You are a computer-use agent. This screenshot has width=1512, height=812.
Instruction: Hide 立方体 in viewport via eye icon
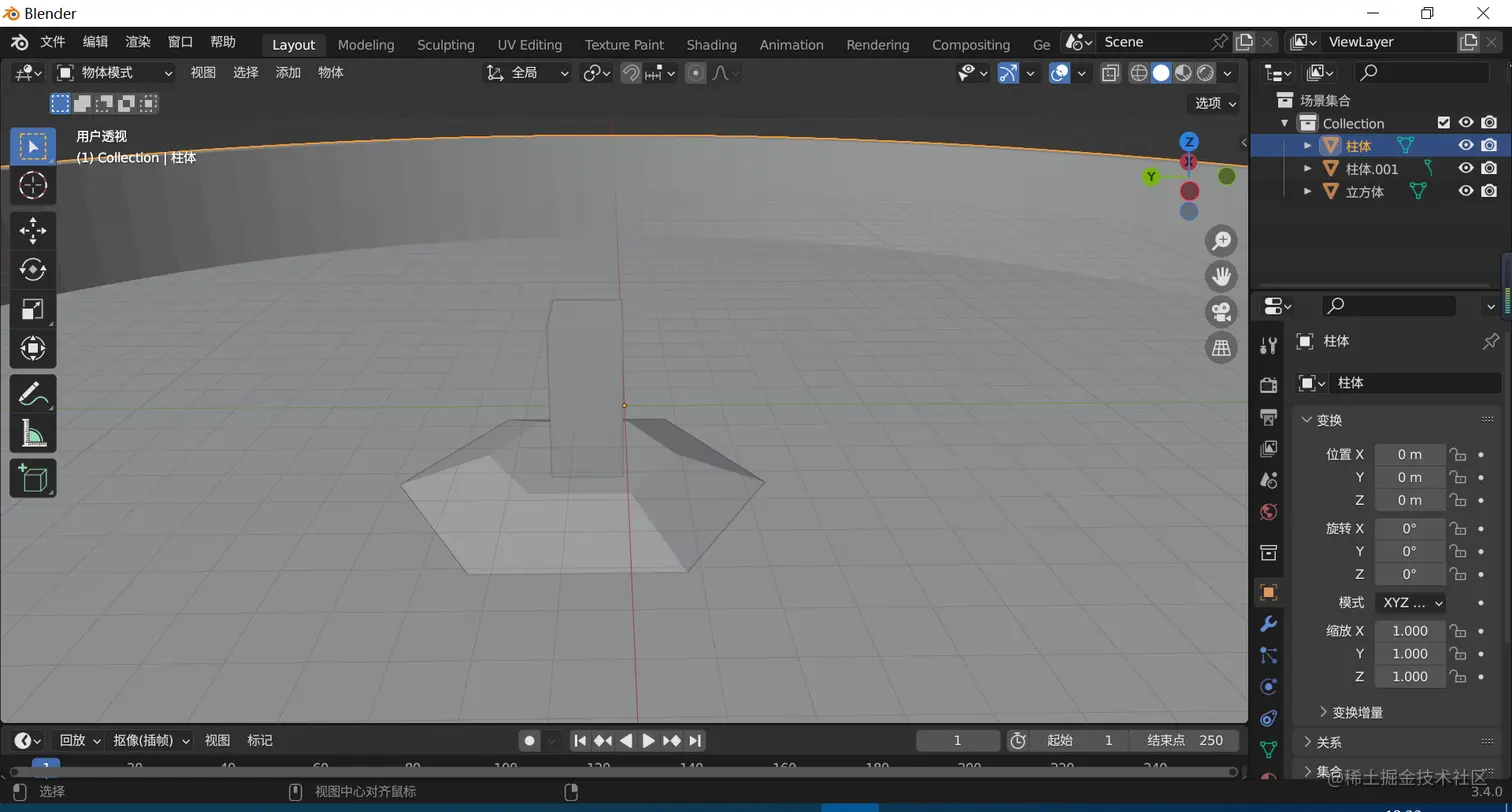point(1466,191)
